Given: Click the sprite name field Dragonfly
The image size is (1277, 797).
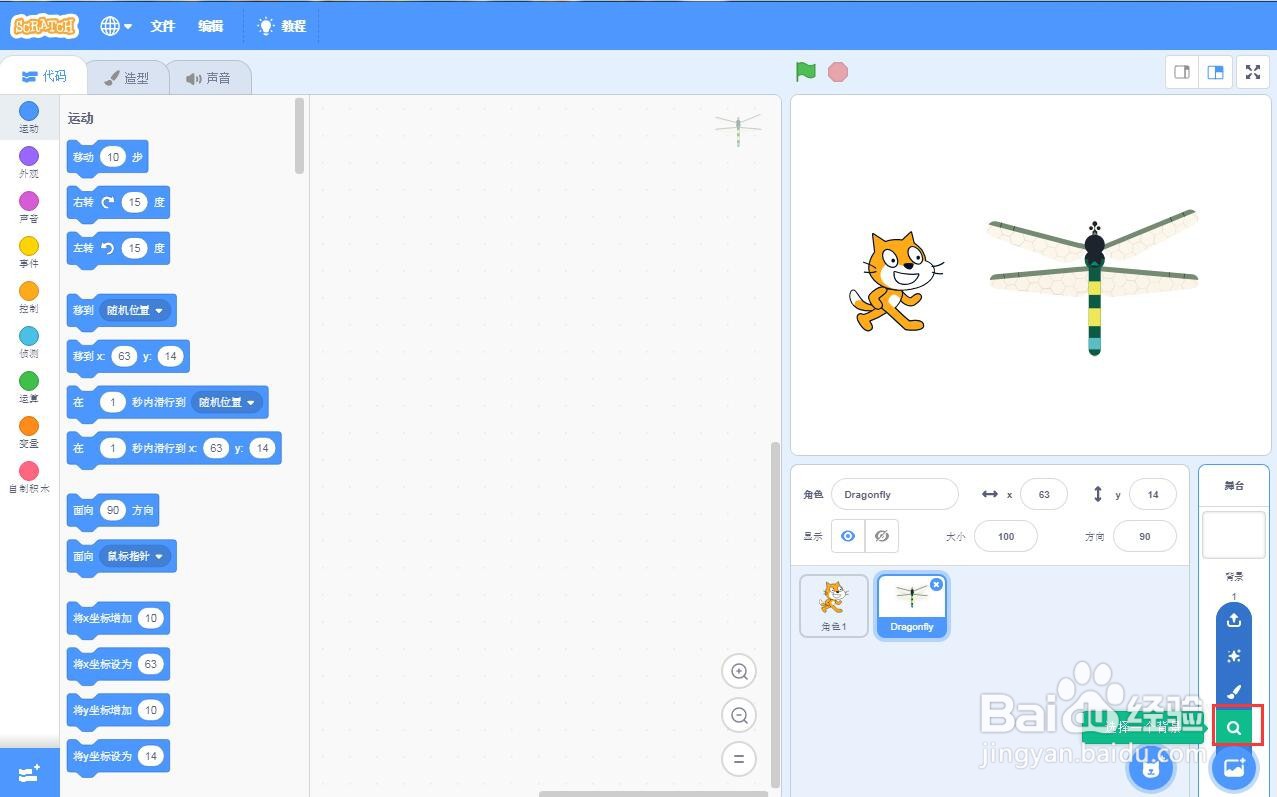Looking at the screenshot, I should point(894,494).
